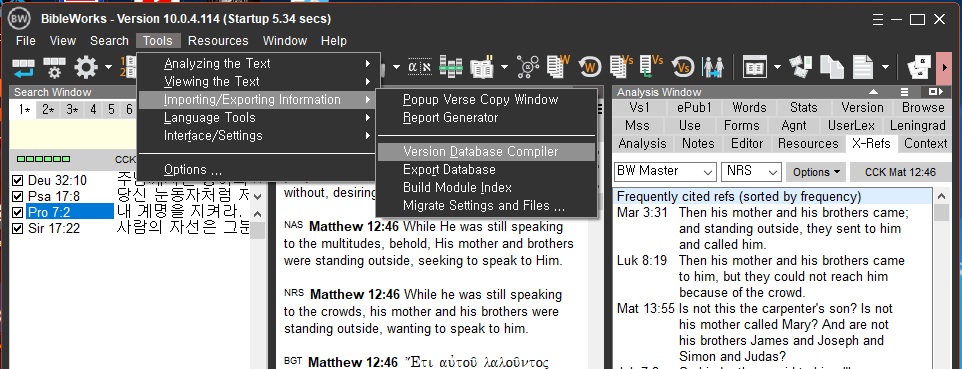Expand the Analyzing the Text submenu
Image resolution: width=962 pixels, height=369 pixels.
[256, 63]
